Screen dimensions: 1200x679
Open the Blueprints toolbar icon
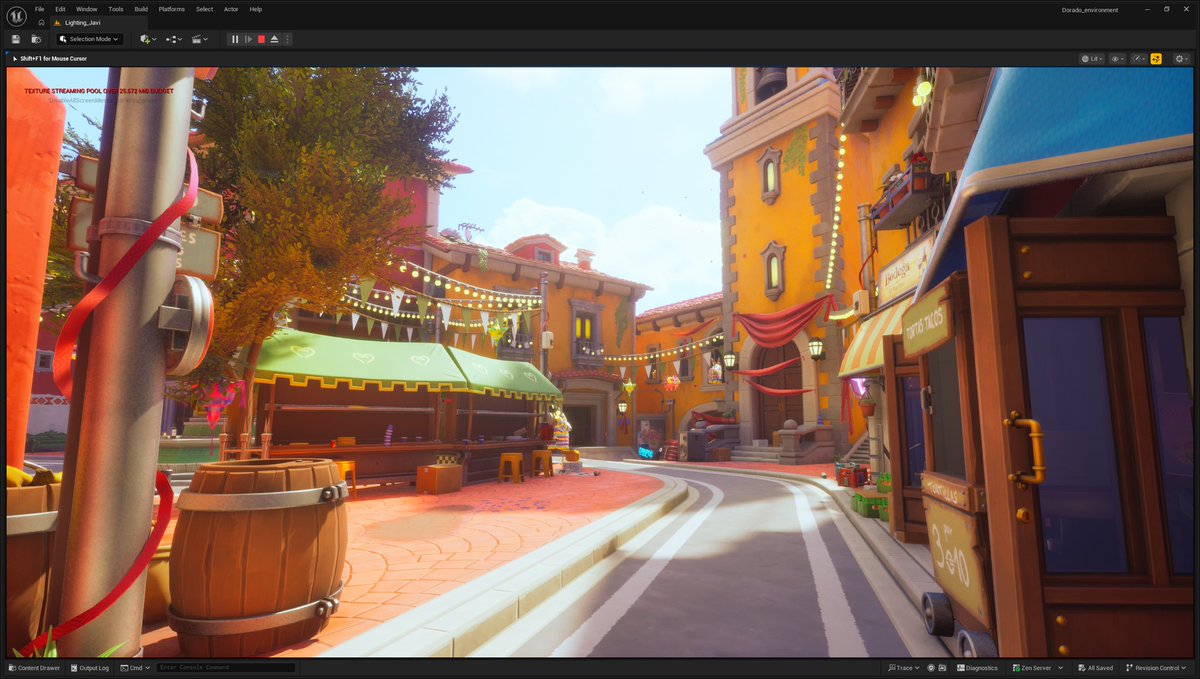pyautogui.click(x=172, y=39)
